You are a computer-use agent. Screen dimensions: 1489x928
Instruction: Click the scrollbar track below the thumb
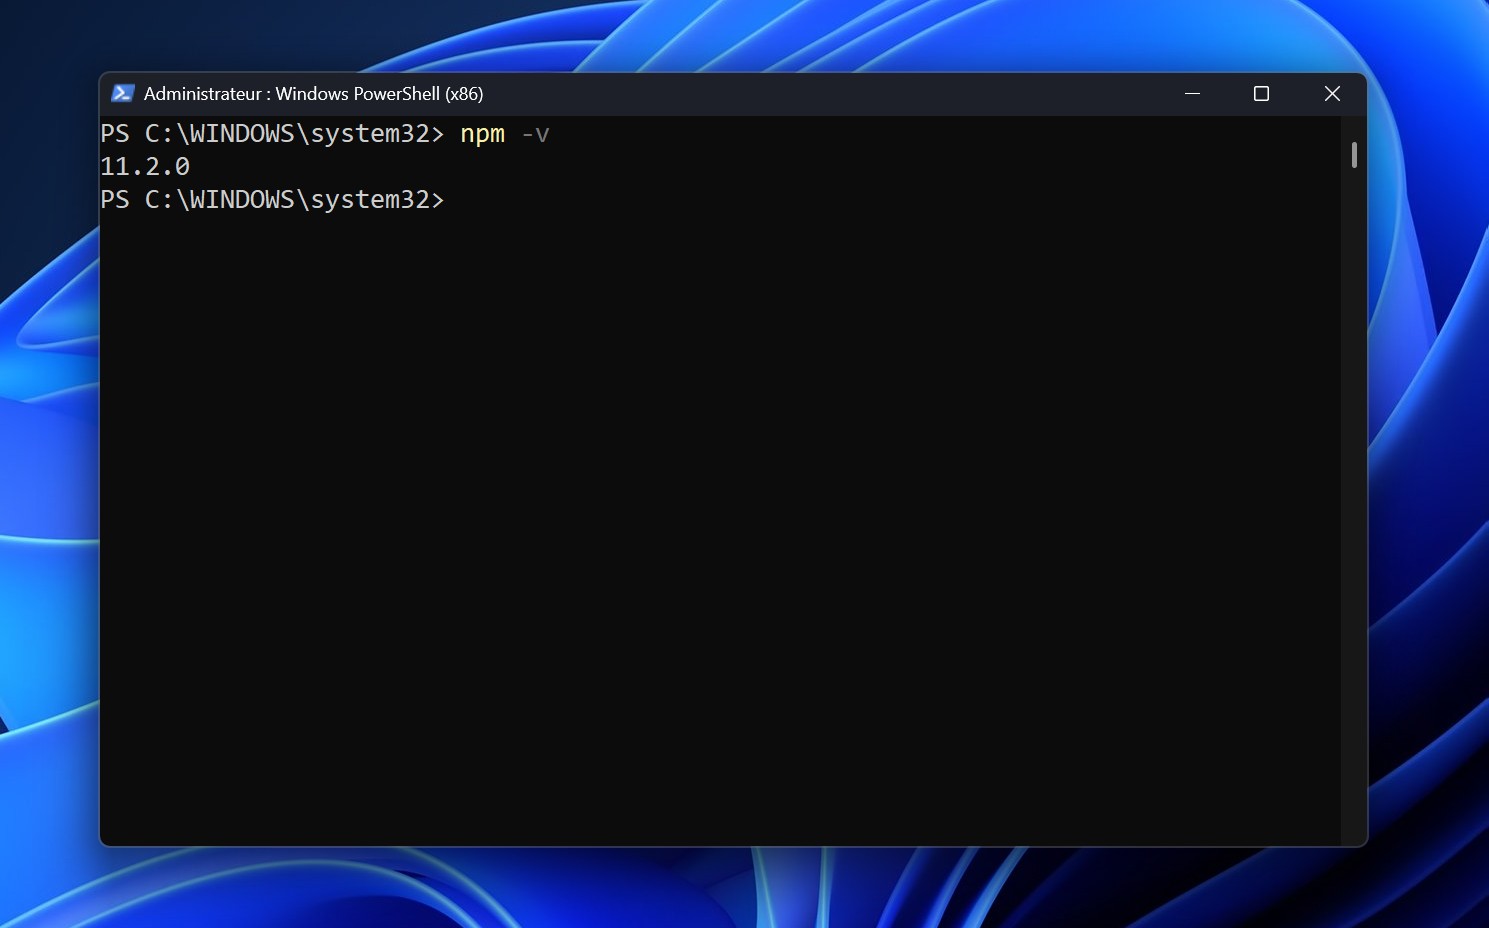point(1354,500)
